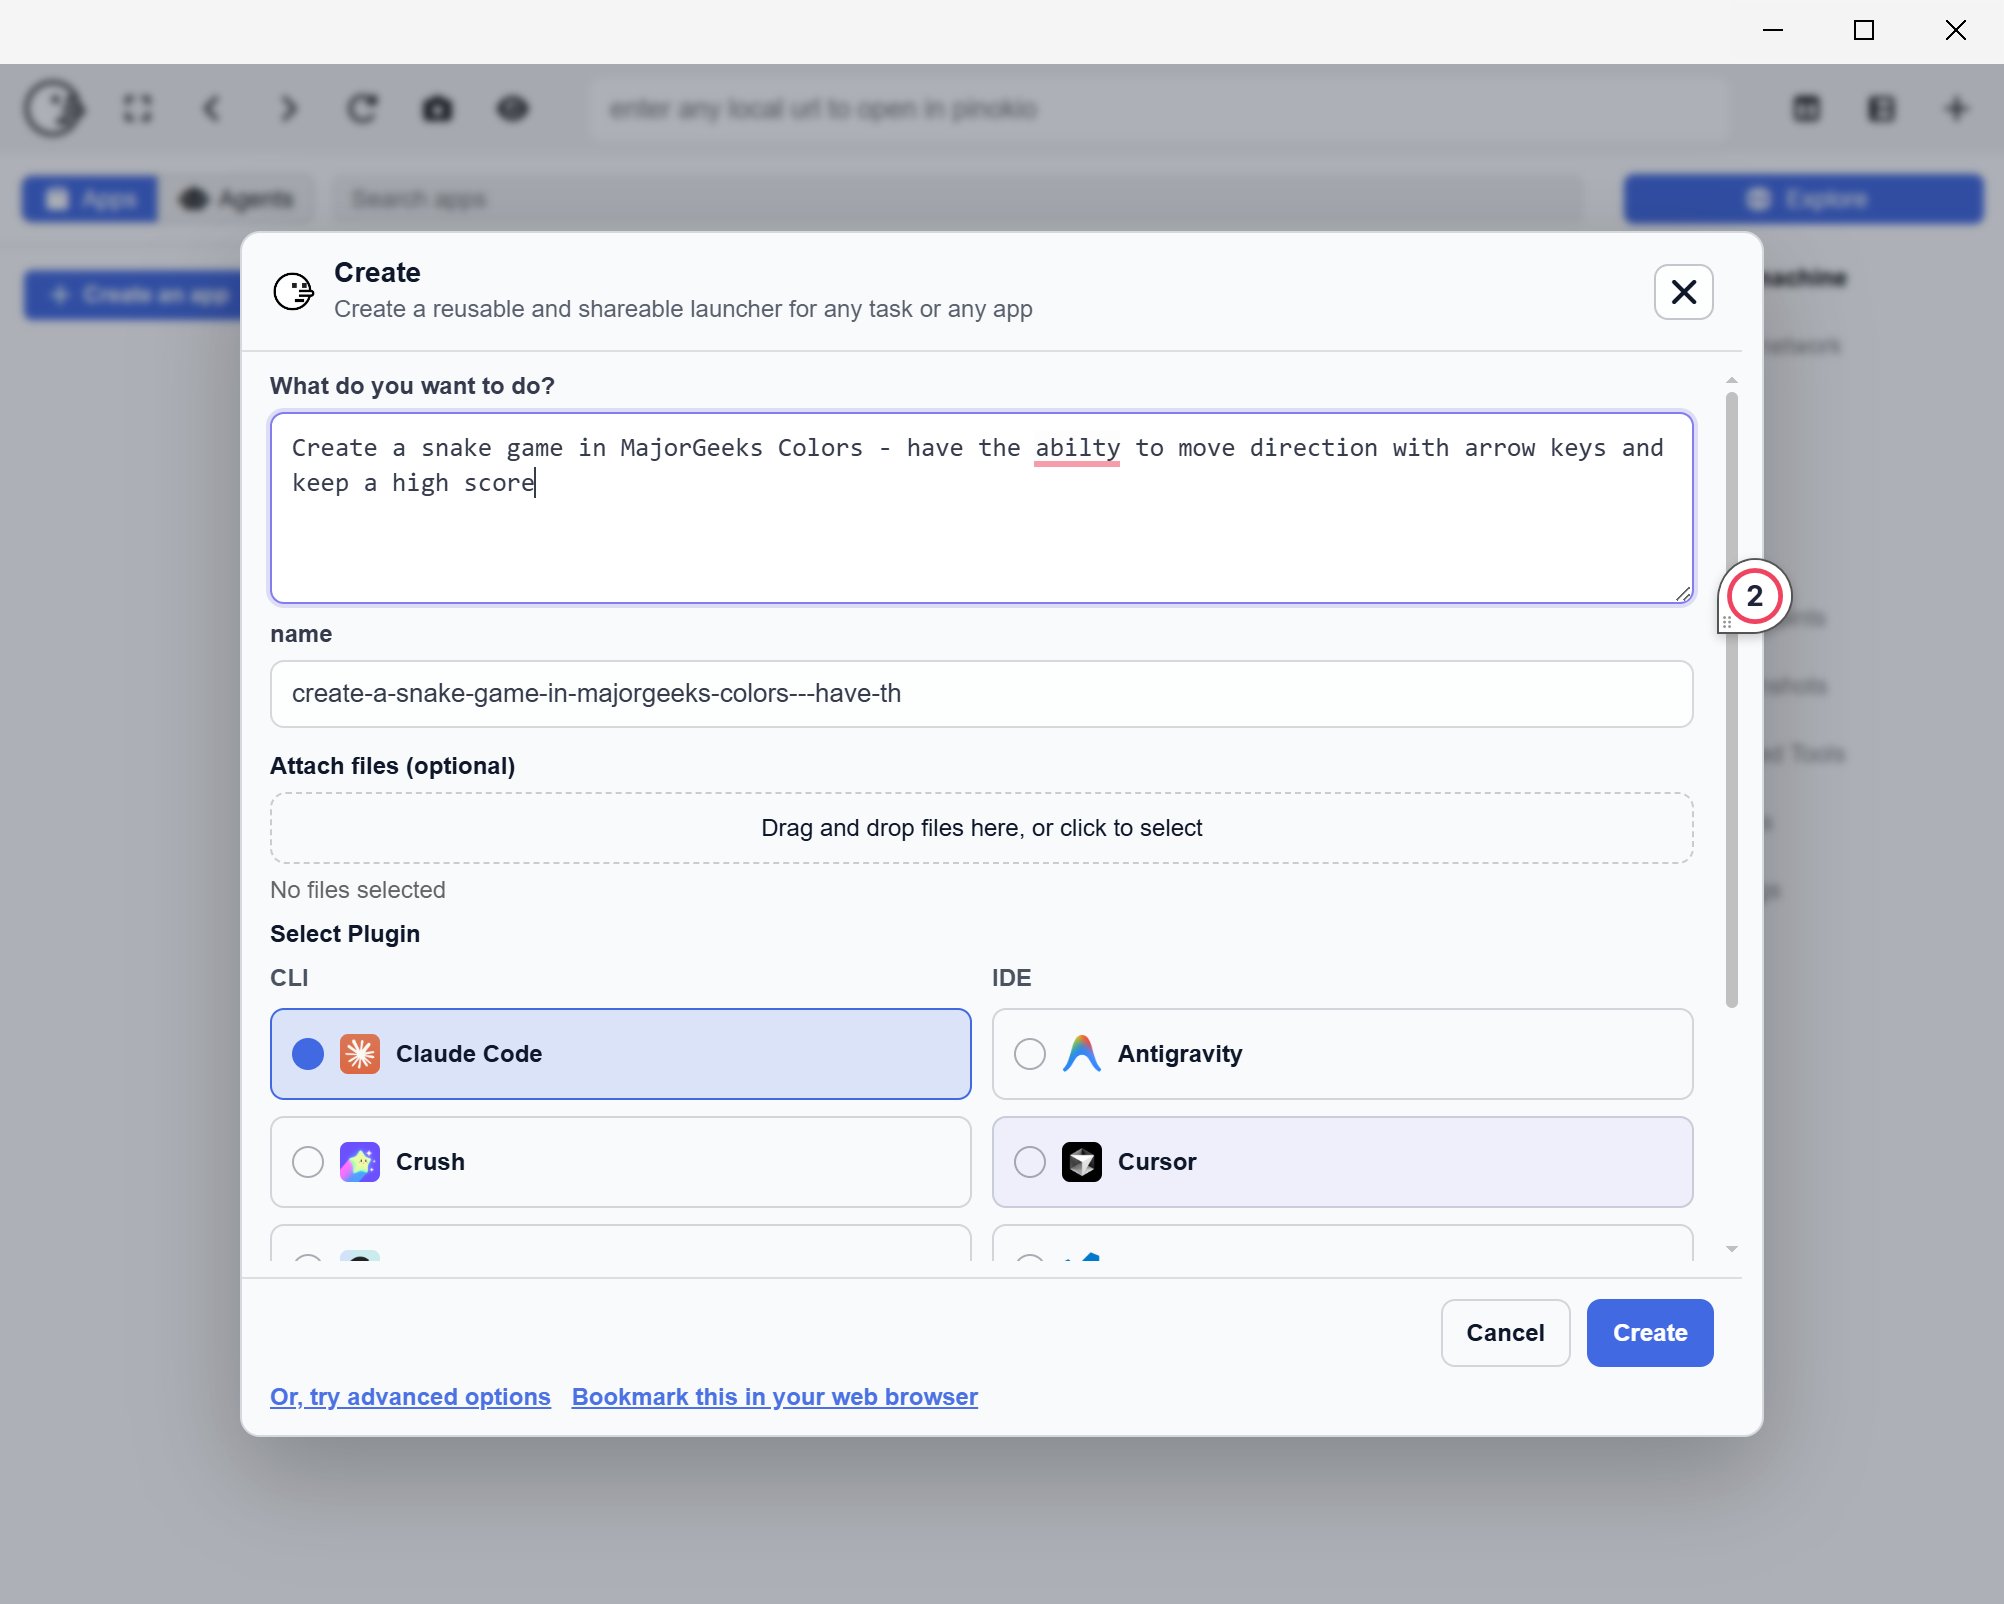Close the Create dialog with X icon
Image resolution: width=2004 pixels, height=1604 pixels.
1683,292
